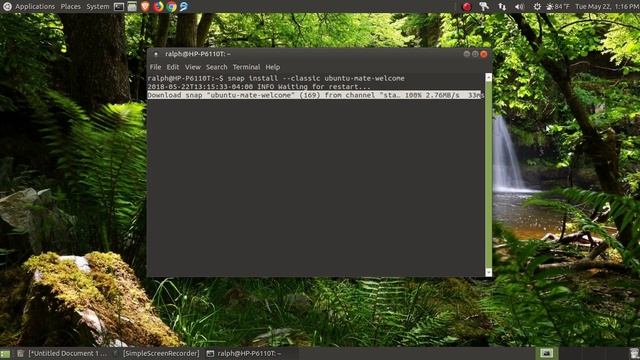Click the show desktop button in bottom panel
This screenshot has width=640, height=360.
pyautogui.click(x=5, y=353)
